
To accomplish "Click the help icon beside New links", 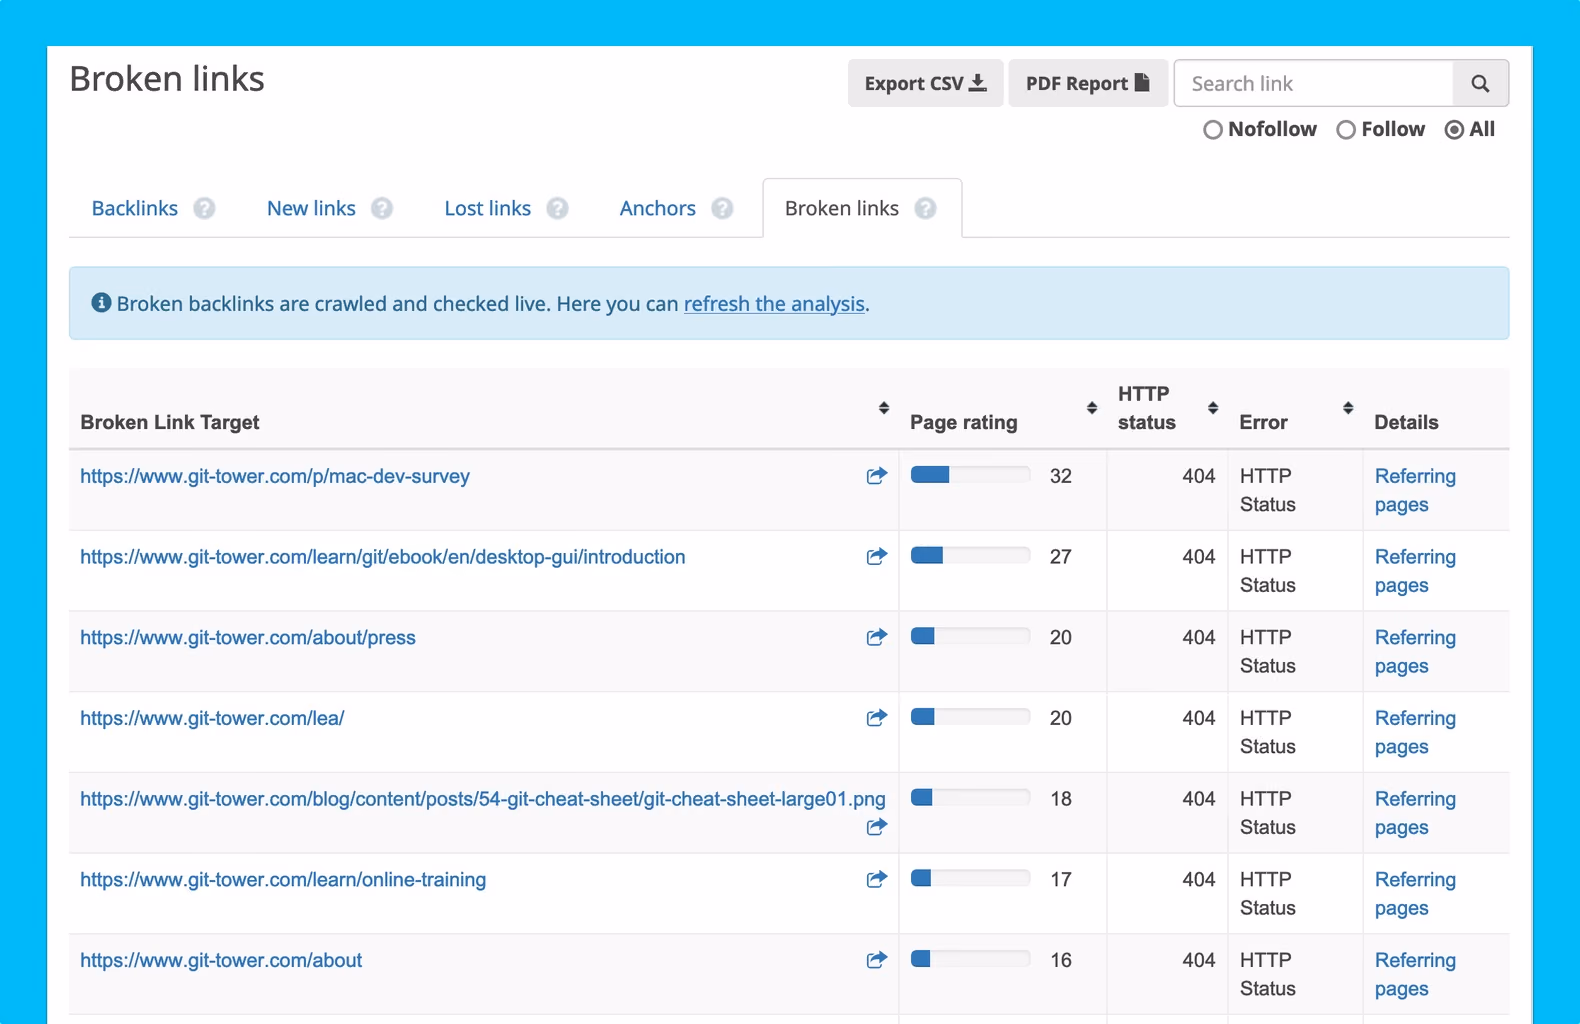I will 382,208.
